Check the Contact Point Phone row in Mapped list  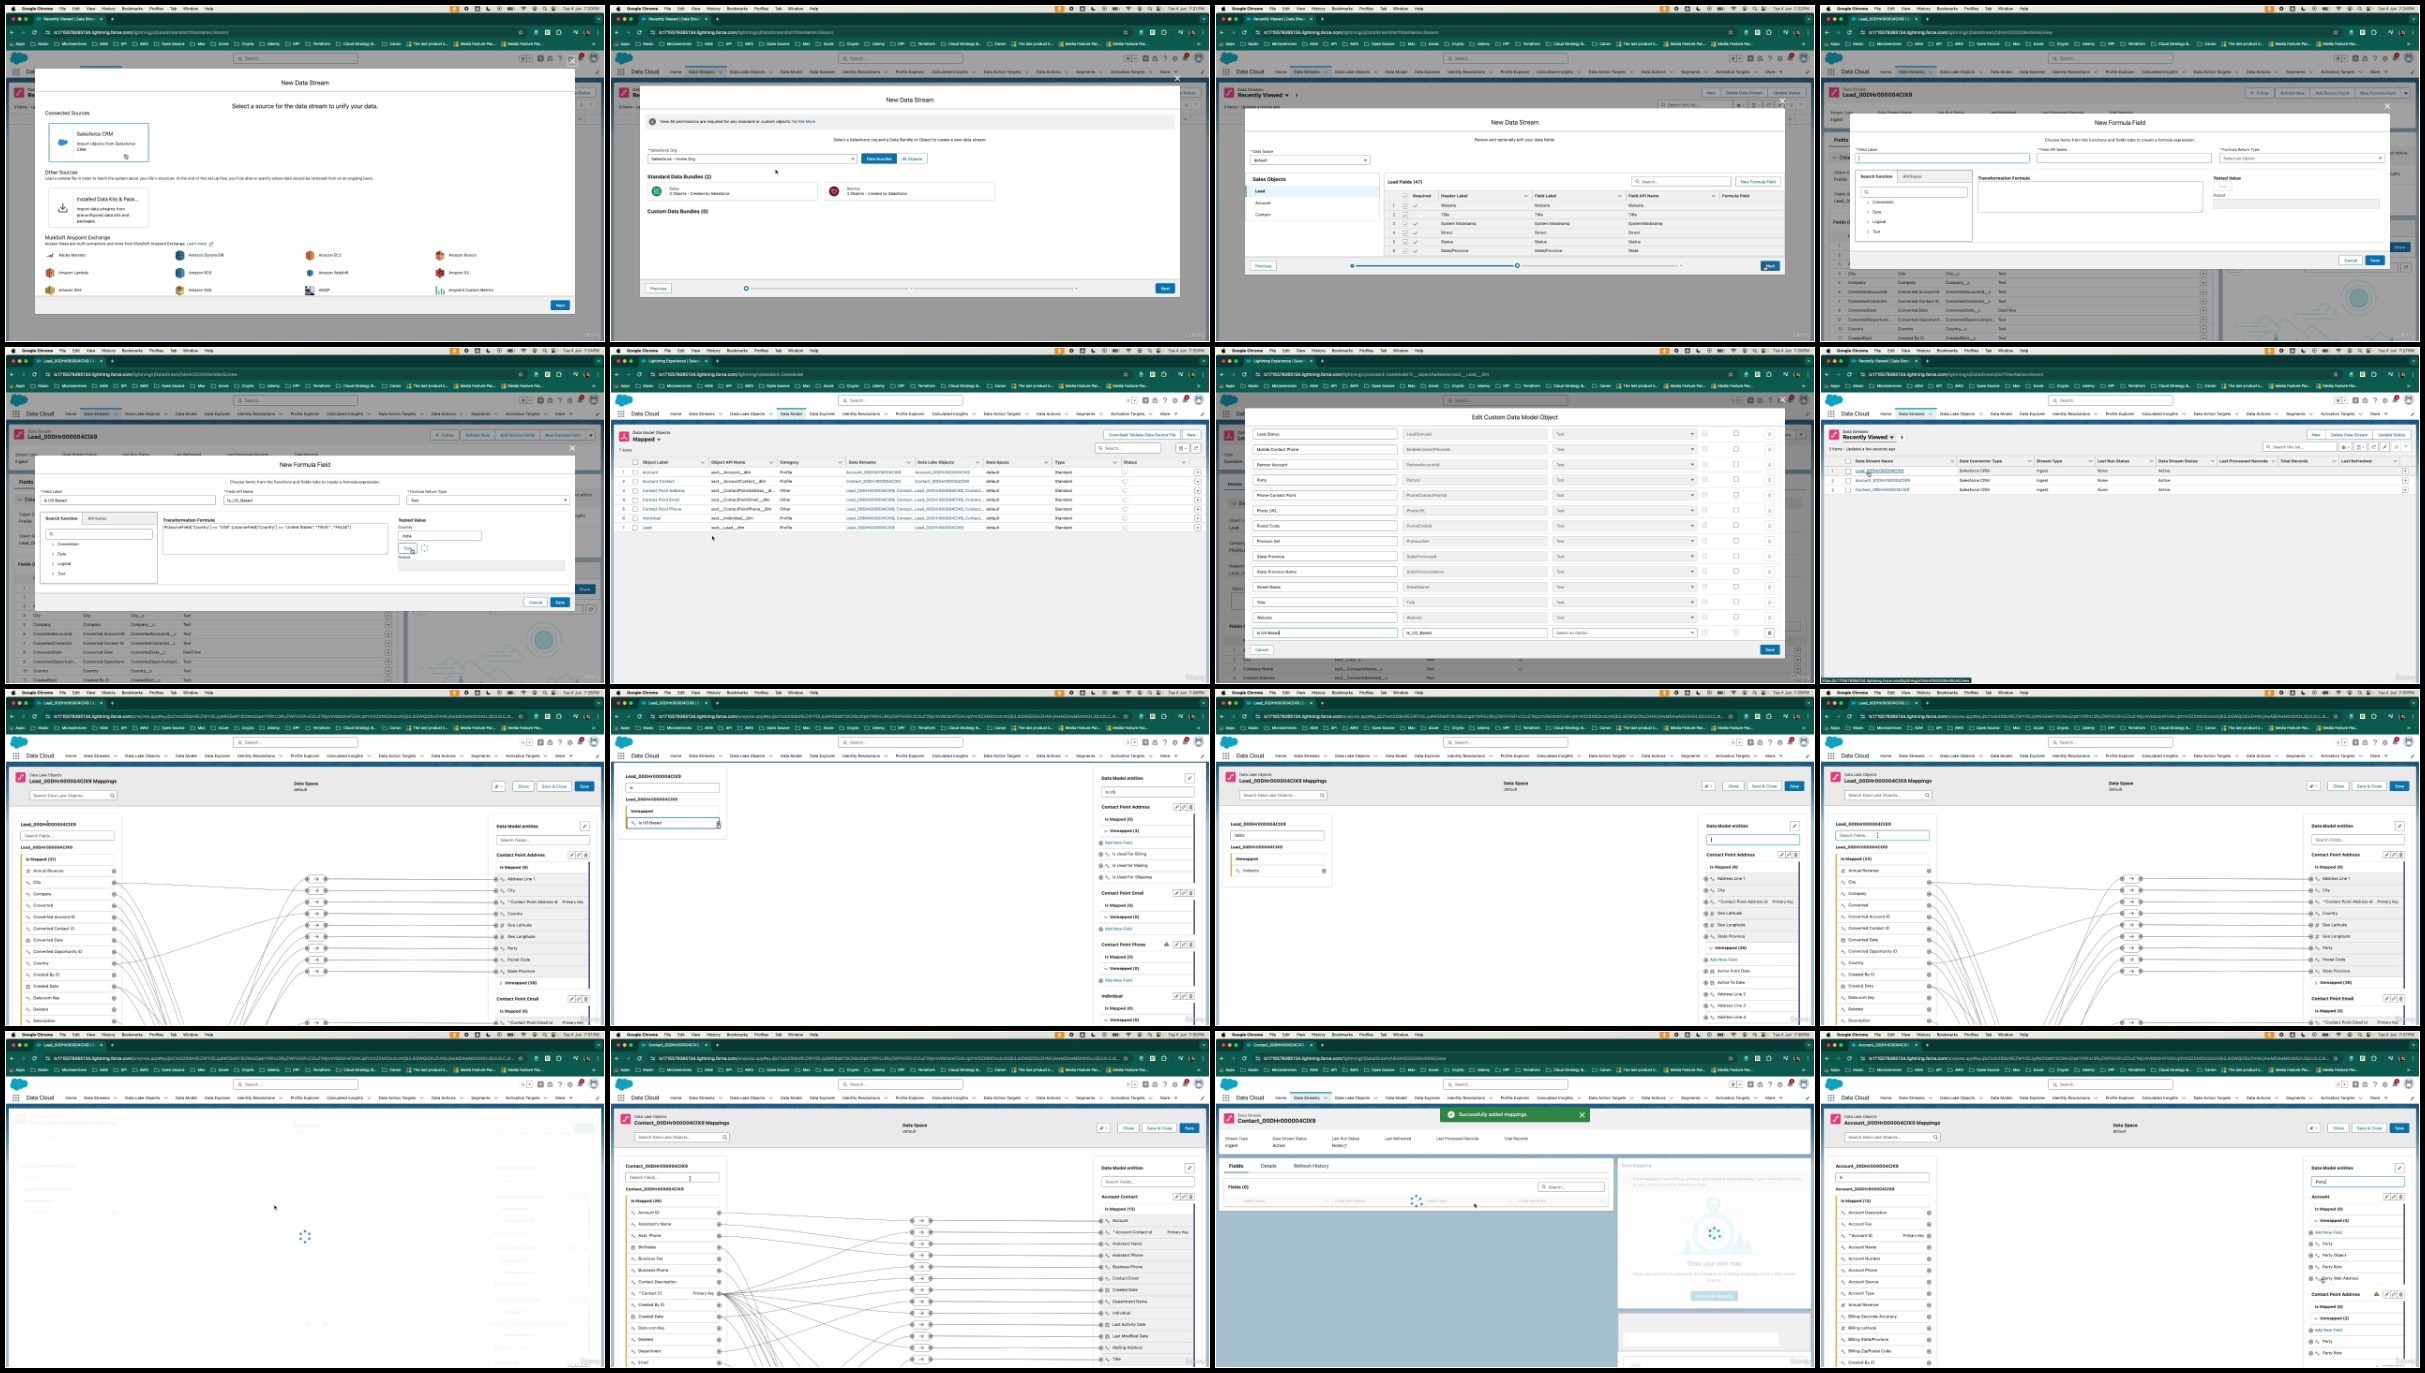[635, 509]
